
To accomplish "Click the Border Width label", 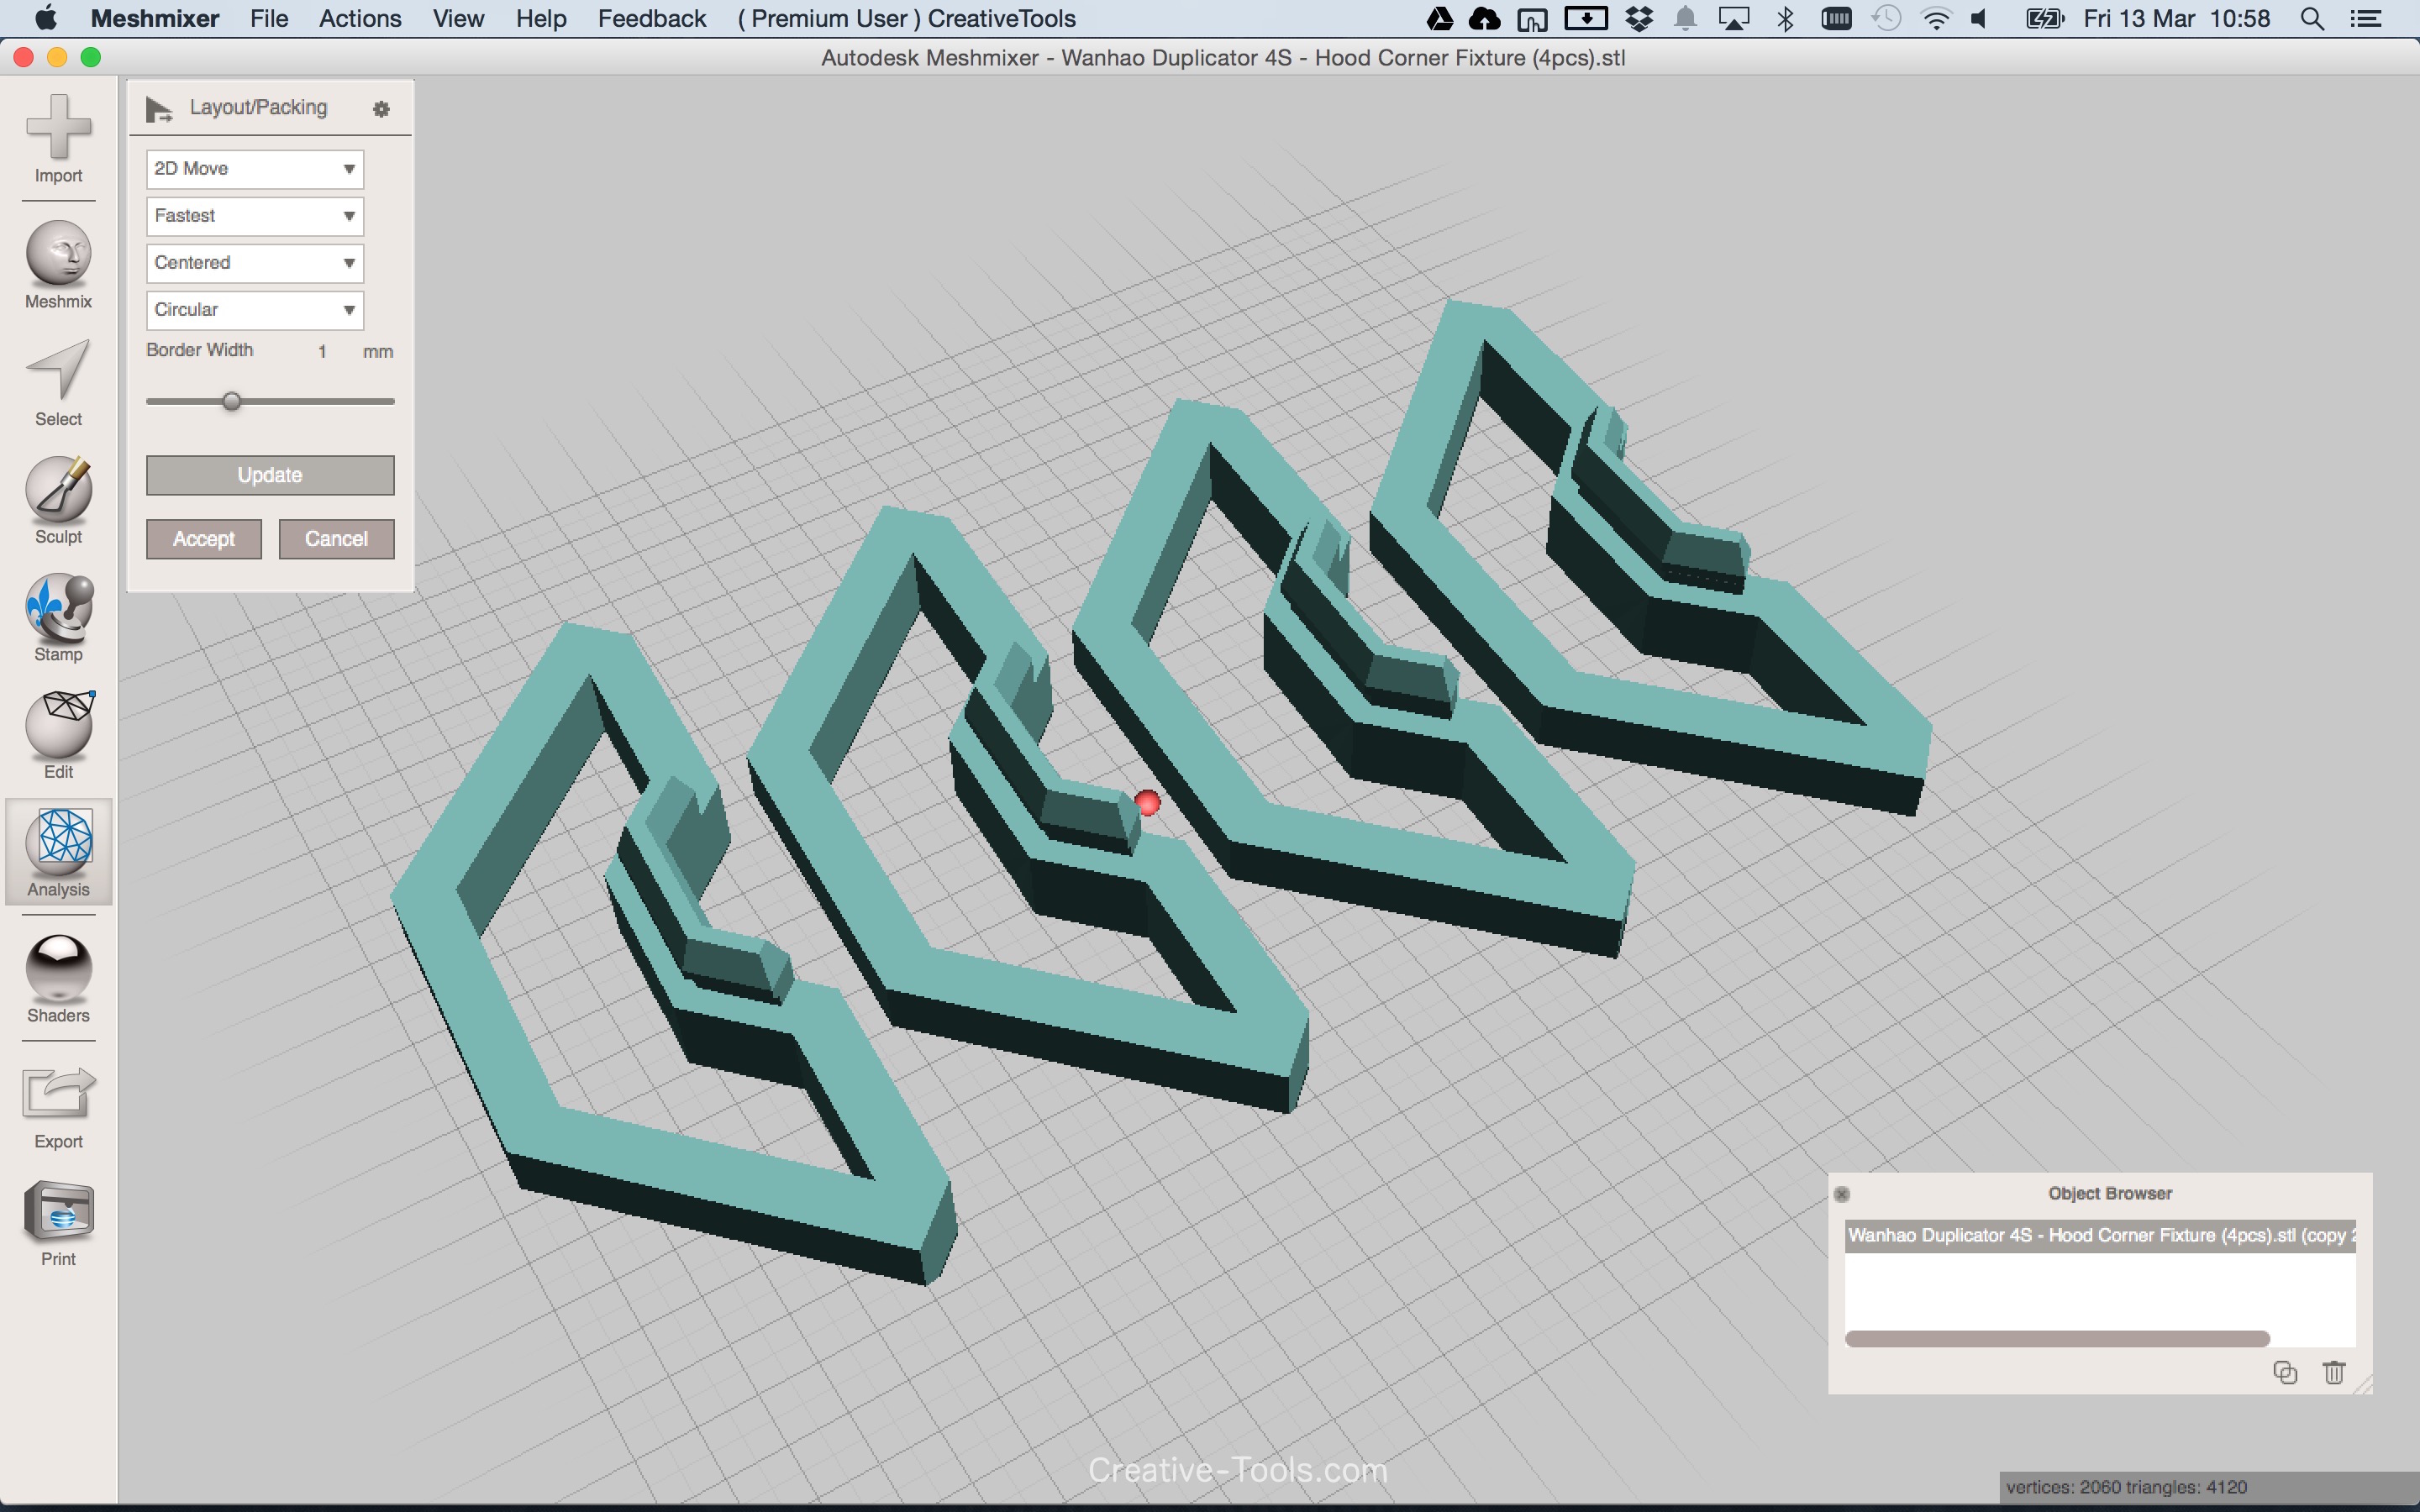I will [199, 350].
